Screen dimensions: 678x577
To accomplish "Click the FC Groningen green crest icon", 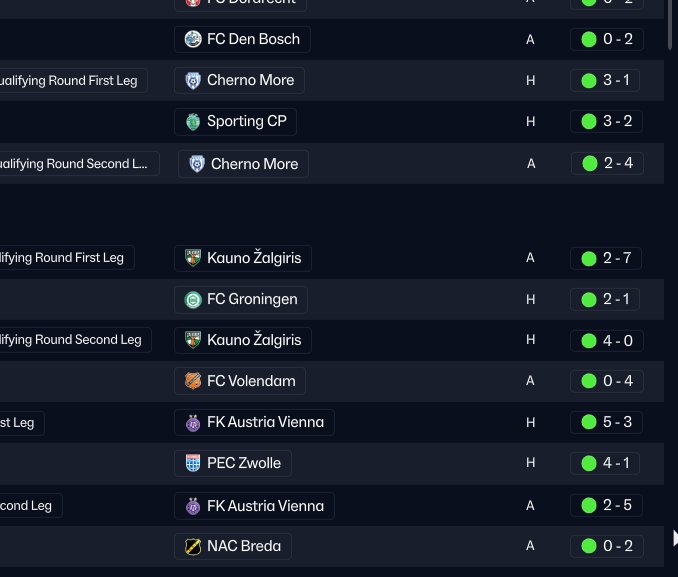I will (193, 299).
